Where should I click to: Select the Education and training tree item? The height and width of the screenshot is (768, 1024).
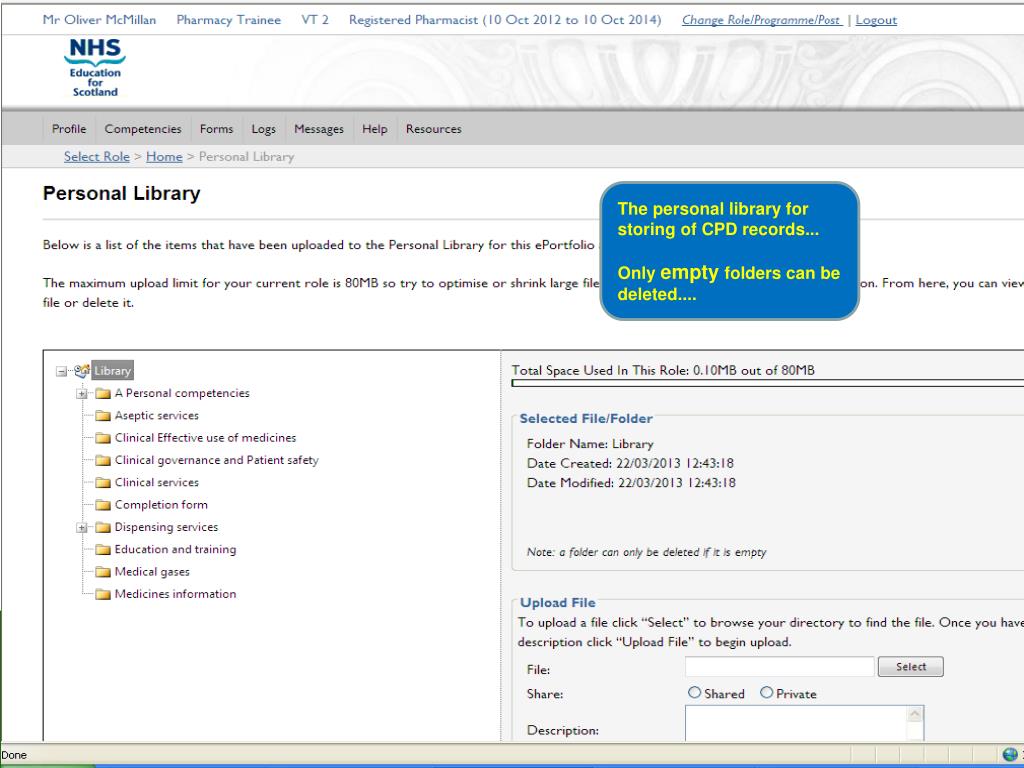click(176, 549)
